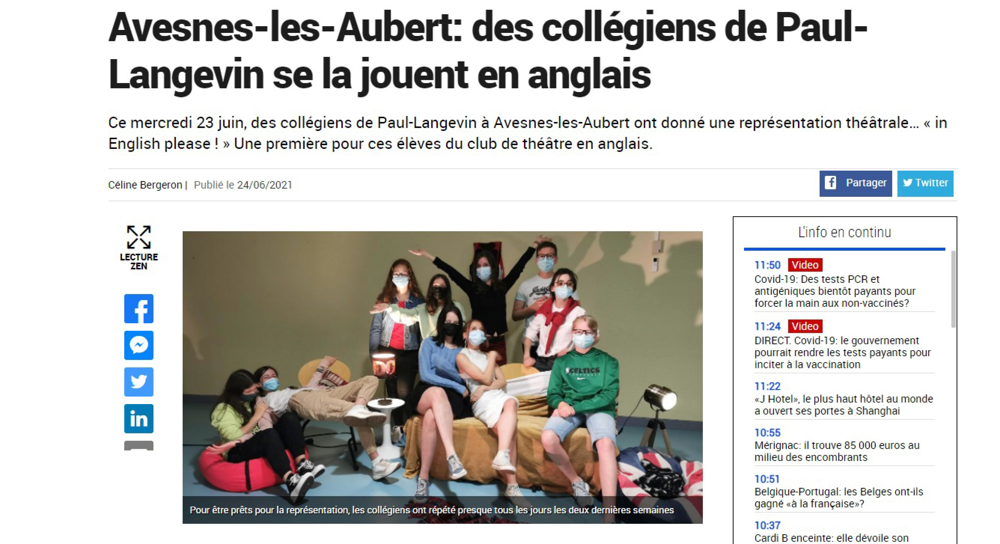The image size is (1000, 544).
Task: Share article via Twitter sidebar icon
Action: 138,382
